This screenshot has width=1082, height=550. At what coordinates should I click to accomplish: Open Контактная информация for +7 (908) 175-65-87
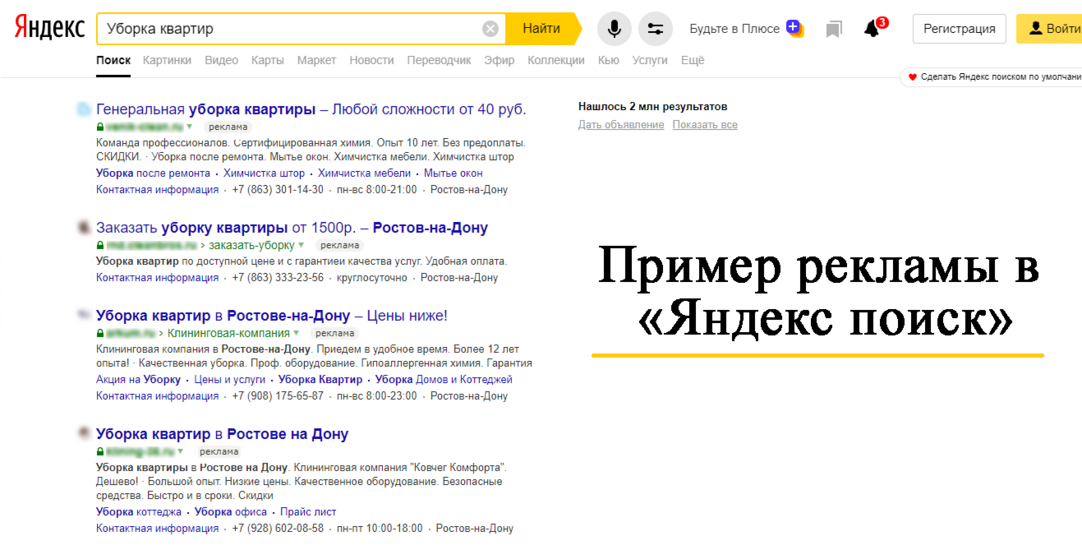point(157,396)
